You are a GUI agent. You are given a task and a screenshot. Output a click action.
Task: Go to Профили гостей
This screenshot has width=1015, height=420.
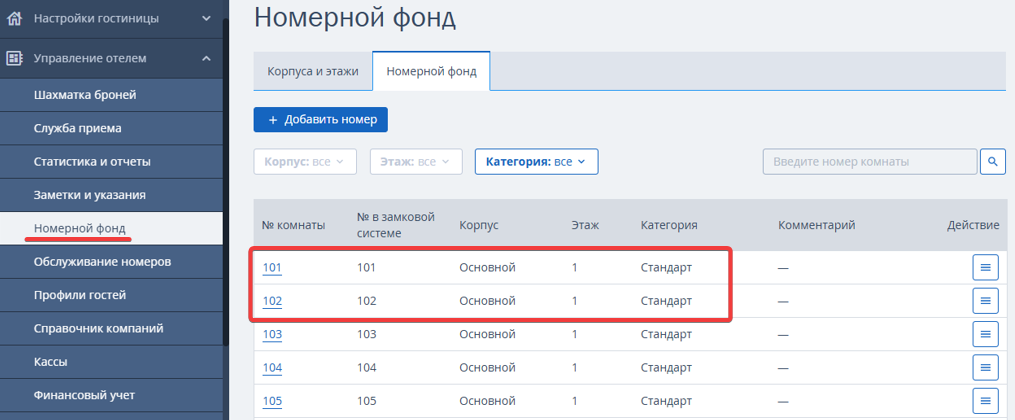point(111,295)
